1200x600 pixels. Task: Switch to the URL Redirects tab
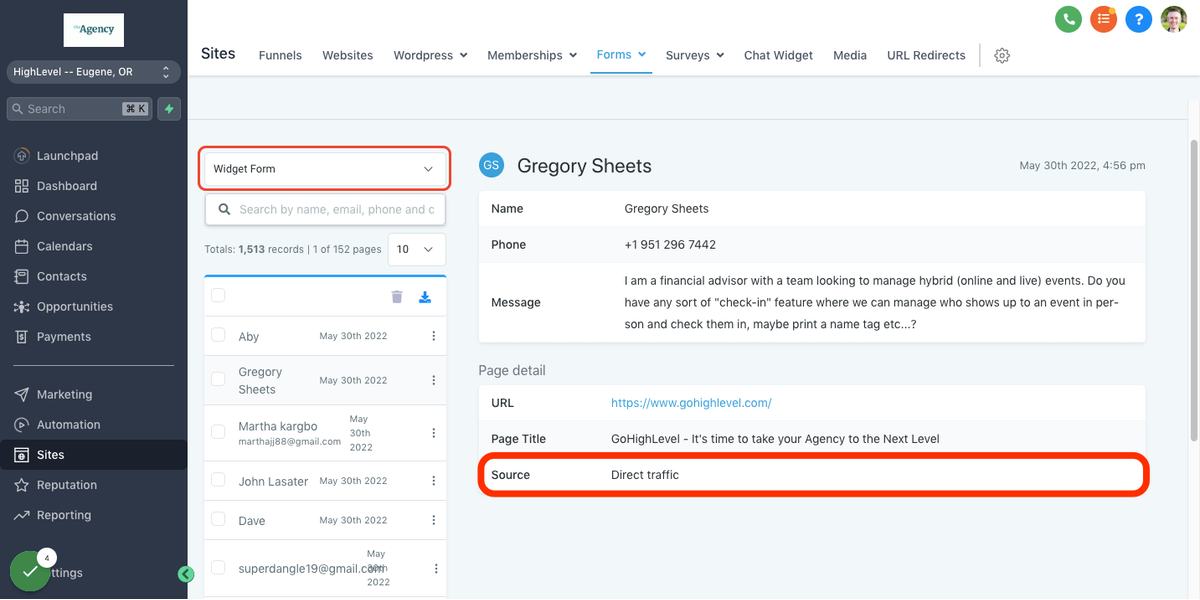[926, 56]
